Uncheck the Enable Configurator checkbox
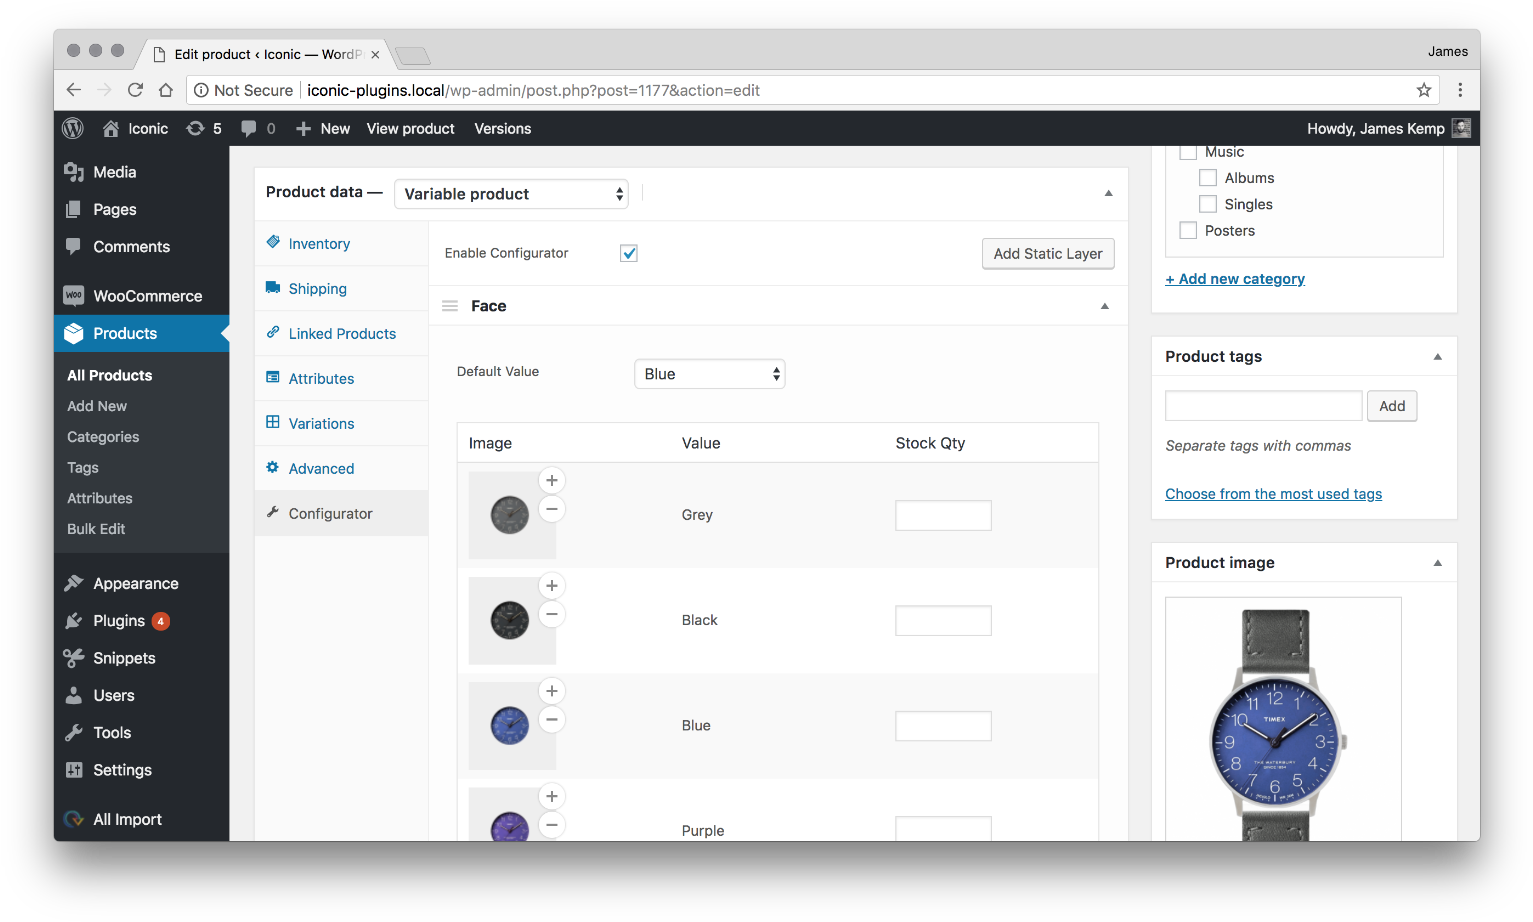 (629, 253)
